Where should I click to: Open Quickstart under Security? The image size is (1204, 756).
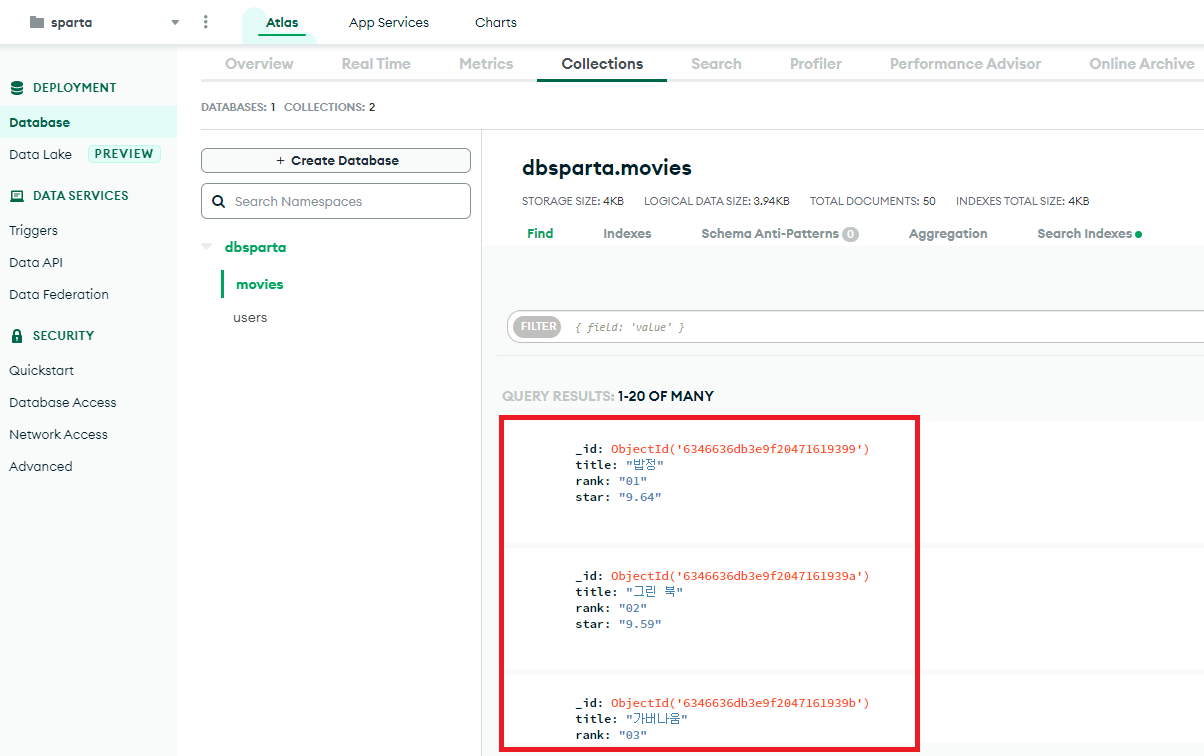pyautogui.click(x=41, y=370)
